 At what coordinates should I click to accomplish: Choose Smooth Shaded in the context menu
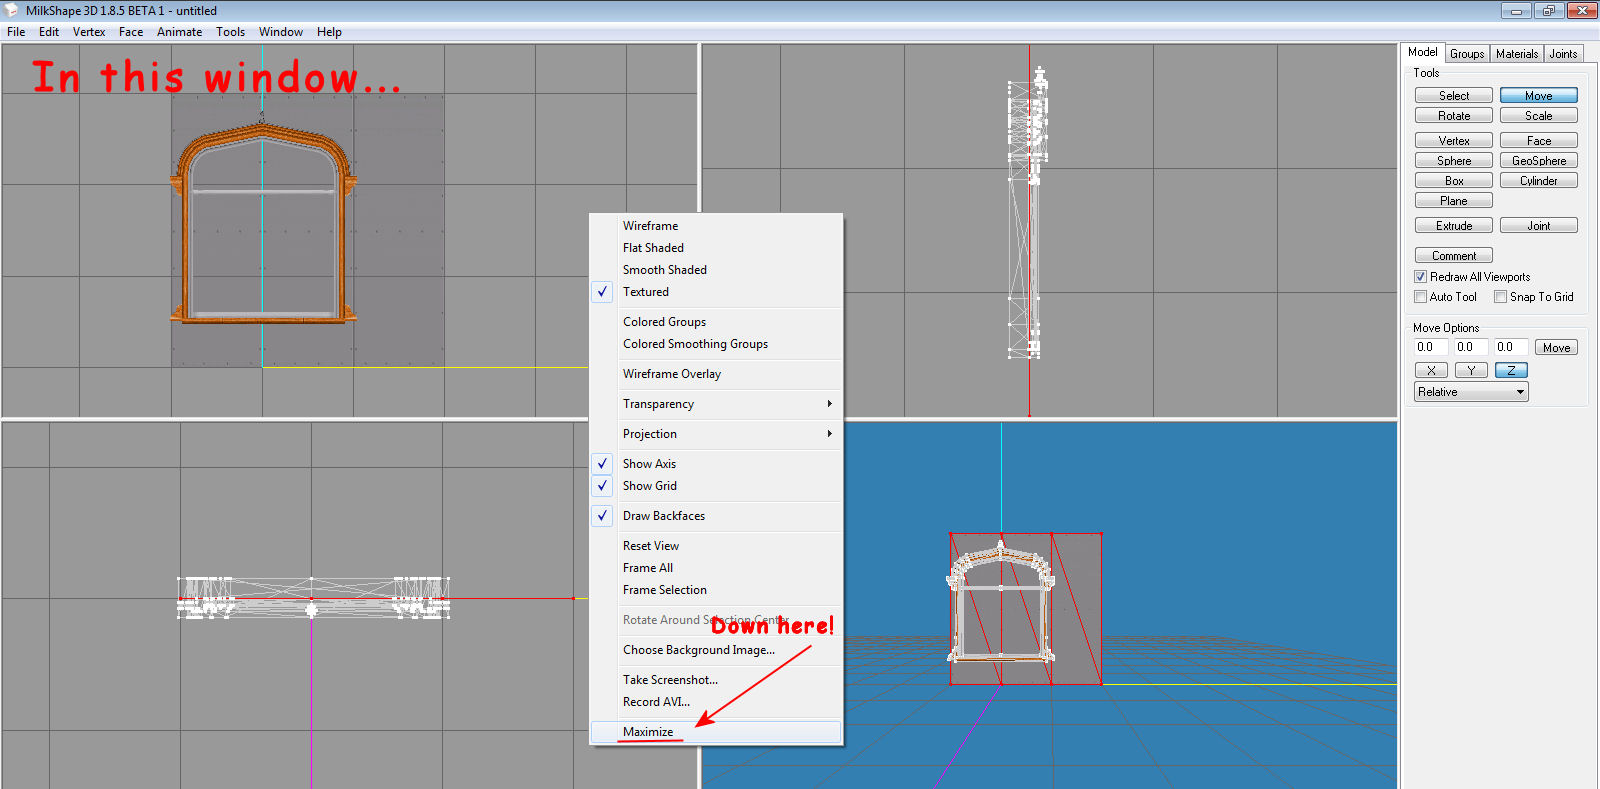click(x=716, y=270)
